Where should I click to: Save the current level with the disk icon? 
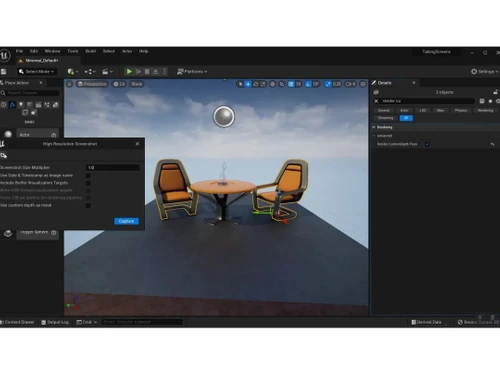click(x=4, y=72)
